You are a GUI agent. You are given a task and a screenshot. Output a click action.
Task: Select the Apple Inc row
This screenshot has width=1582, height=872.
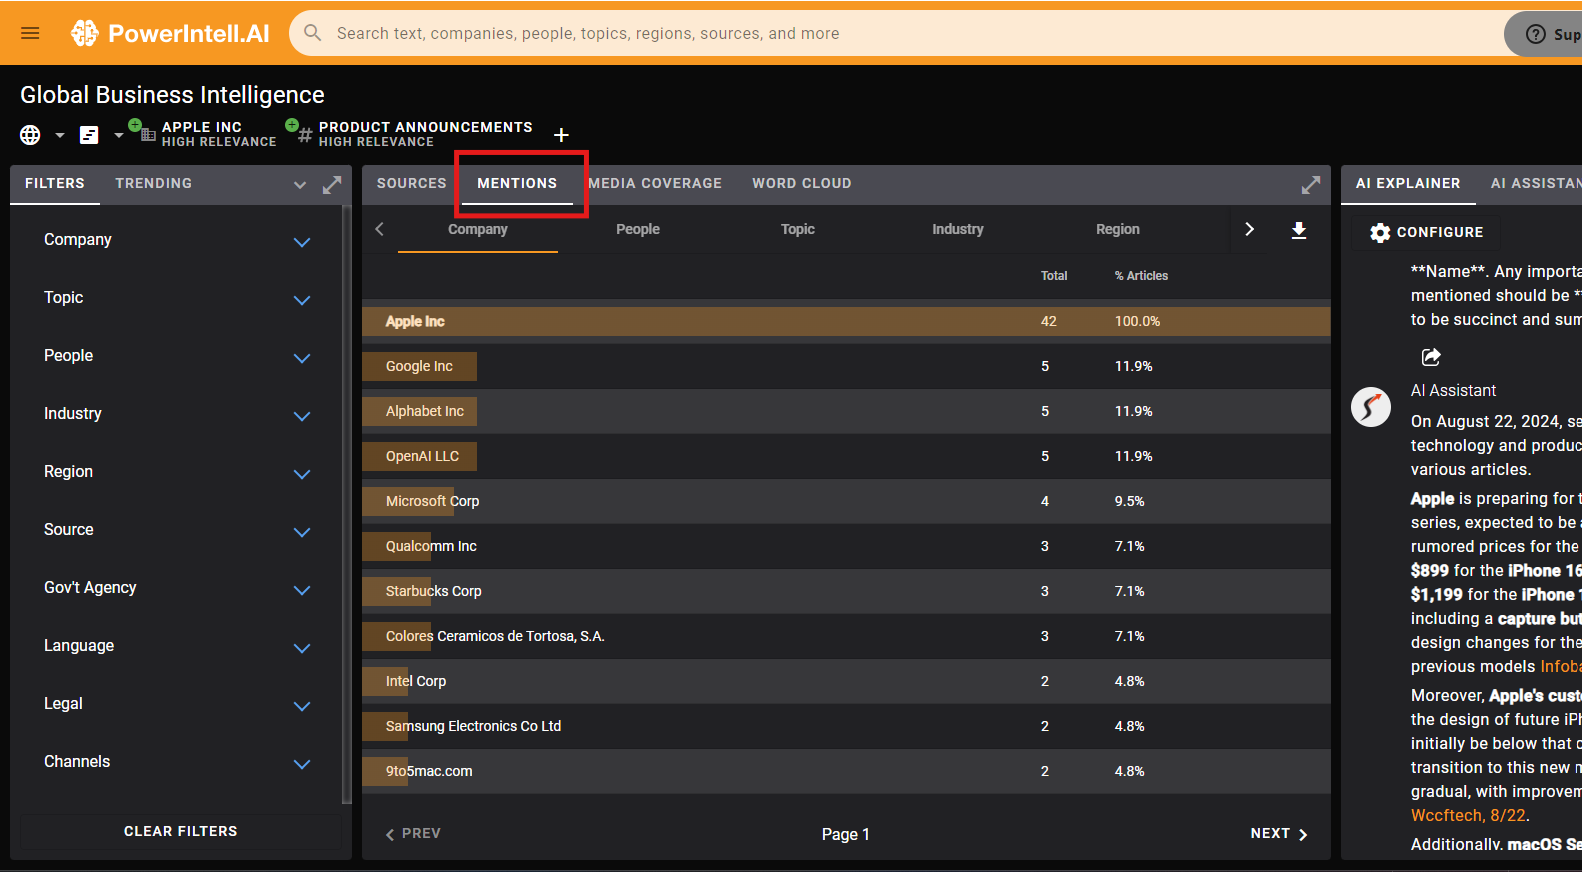(x=846, y=322)
